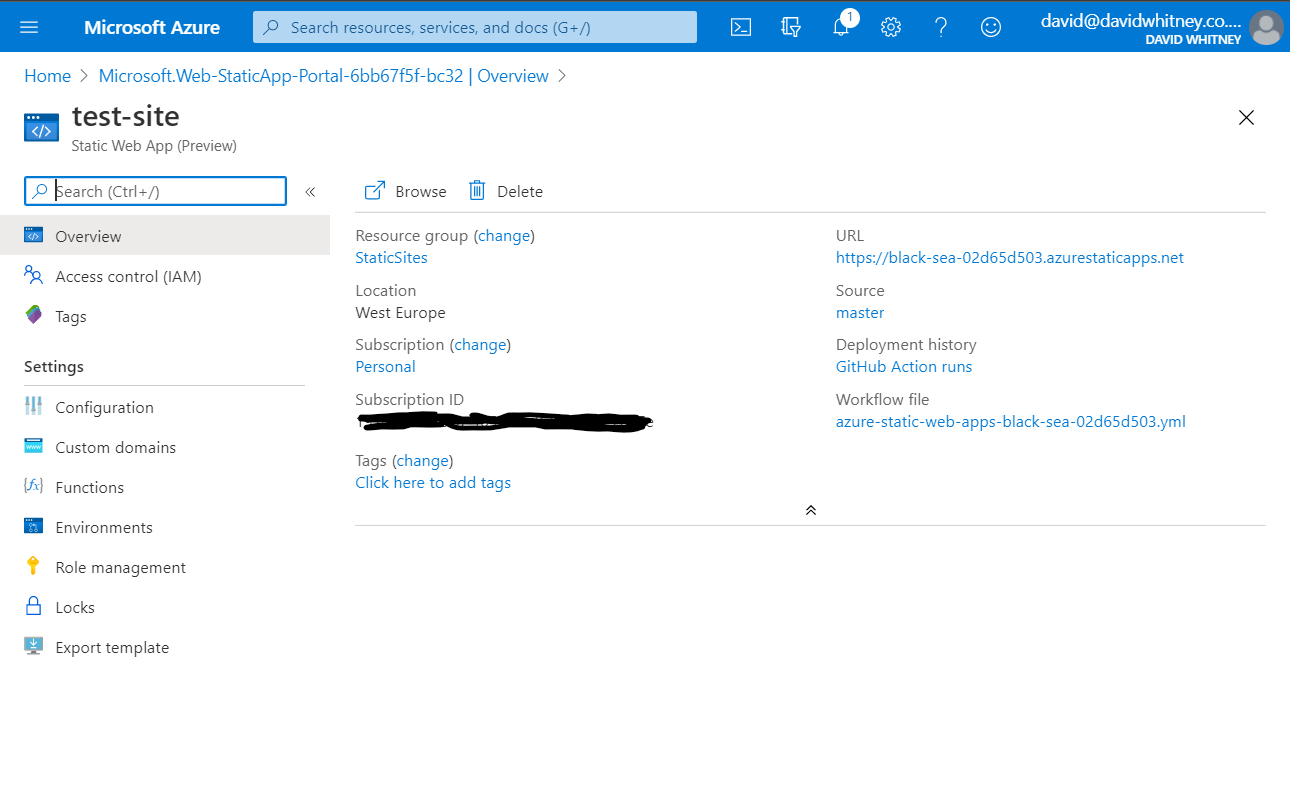This screenshot has height=787, width=1290.
Task: Click Microsoft.Web-StaticApp-Portal breadcrumb link
Action: tap(324, 76)
